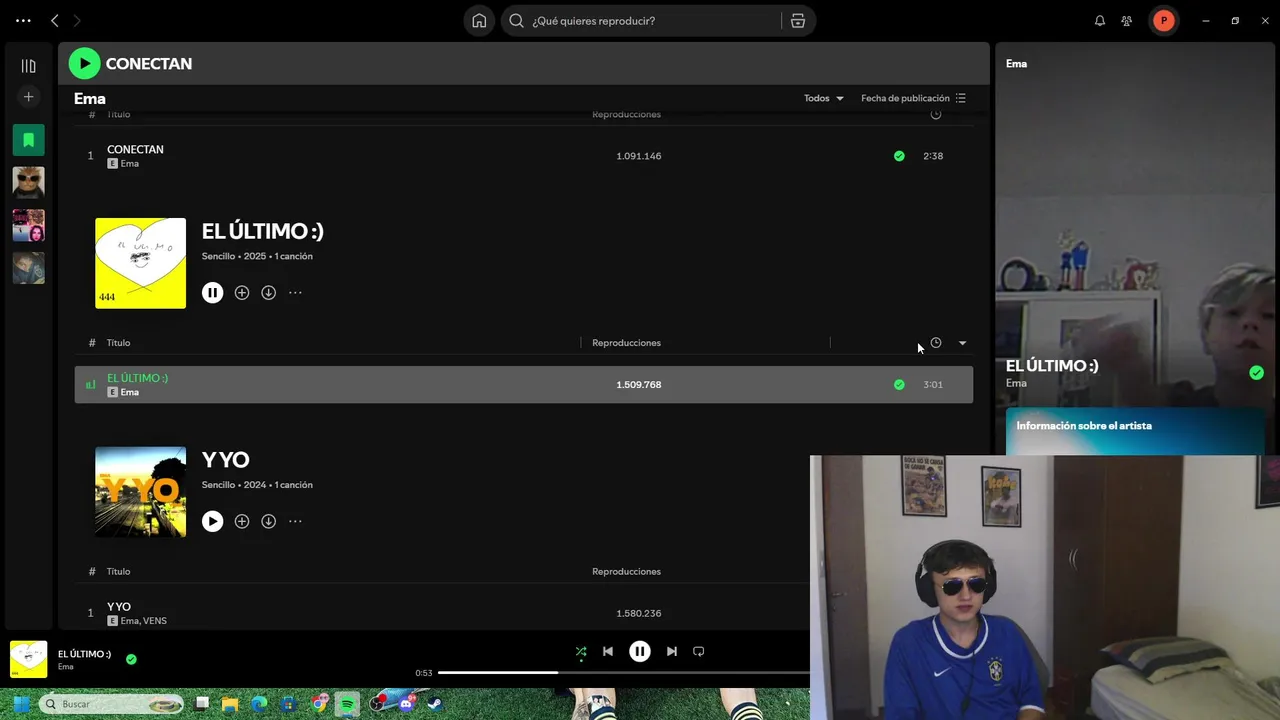
Task: Click the Windows taskbar 'Buscar' search
Action: click(x=111, y=704)
